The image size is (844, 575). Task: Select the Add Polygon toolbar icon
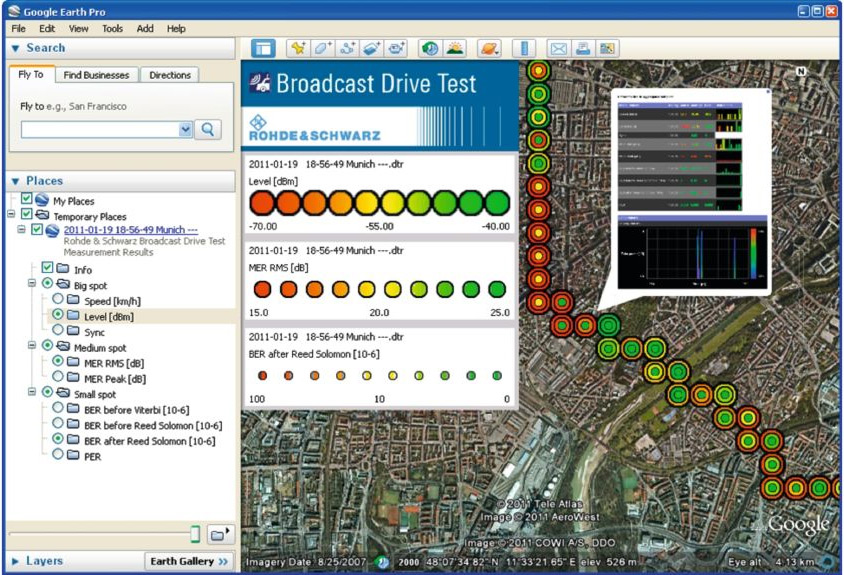322,48
